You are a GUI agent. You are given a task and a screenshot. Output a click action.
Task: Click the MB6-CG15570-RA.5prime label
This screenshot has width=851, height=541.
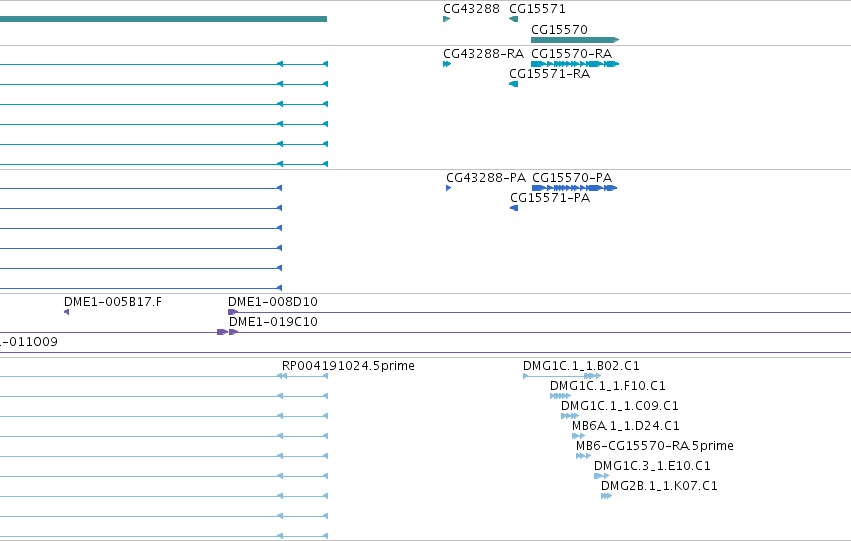(x=655, y=446)
